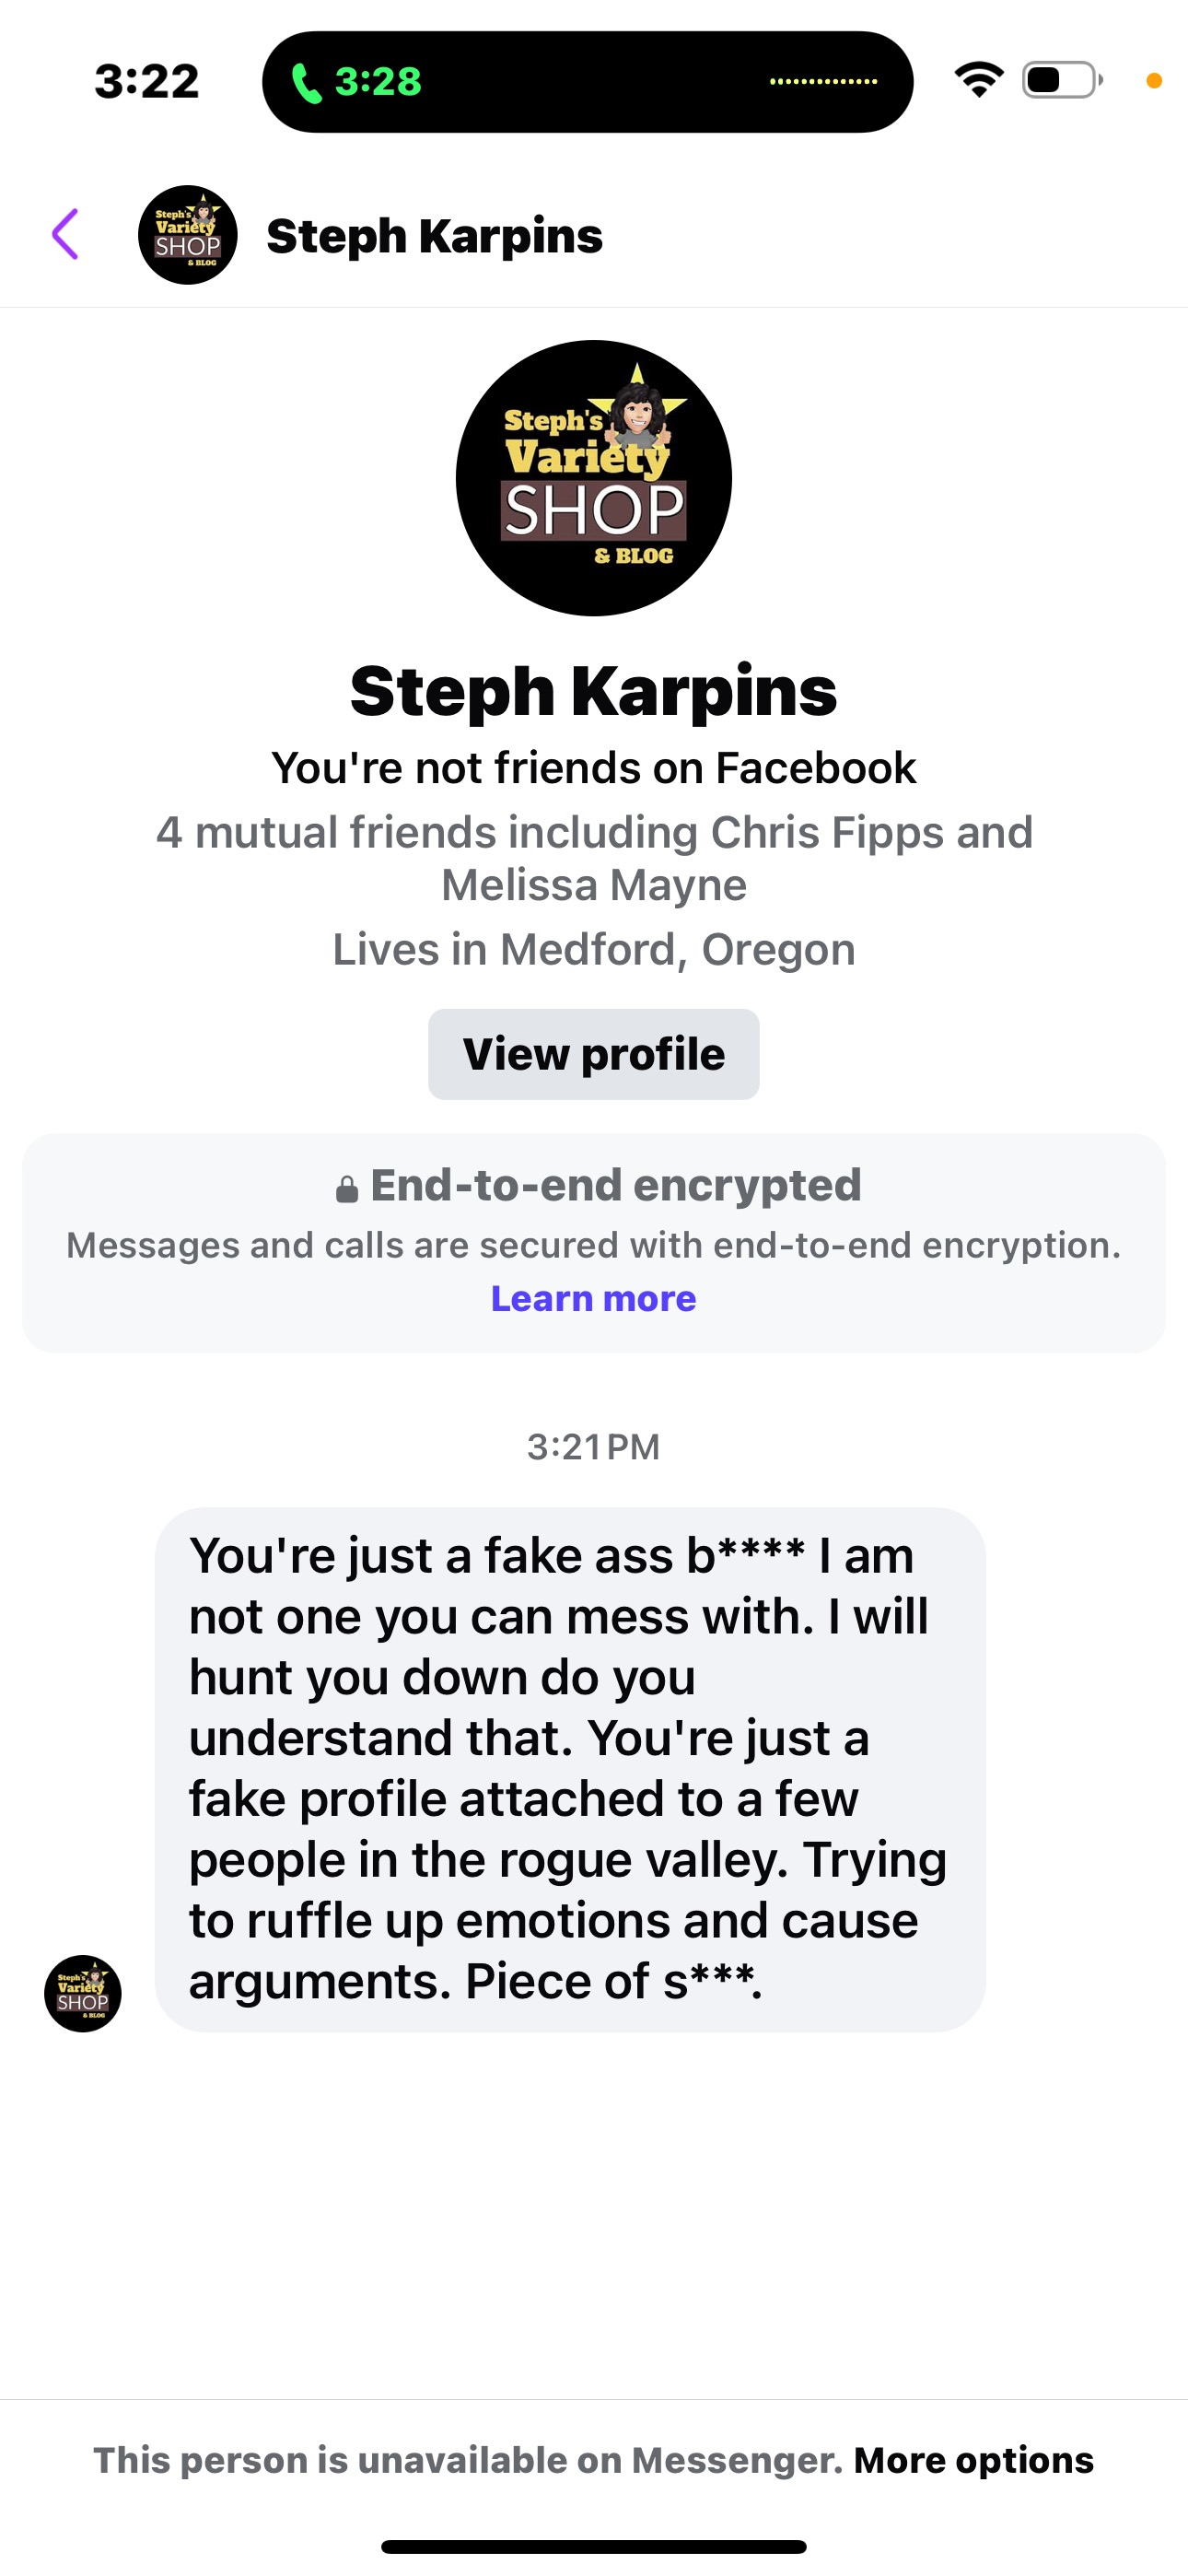Tap the Wi-Fi status icon

point(979,80)
